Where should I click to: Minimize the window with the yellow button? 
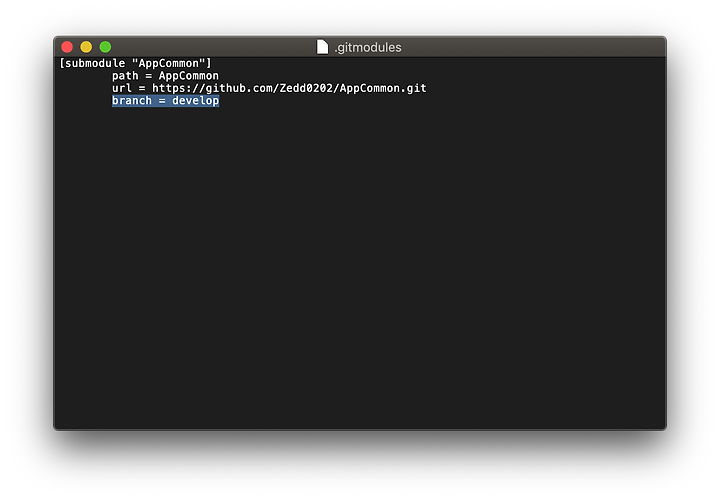point(86,47)
